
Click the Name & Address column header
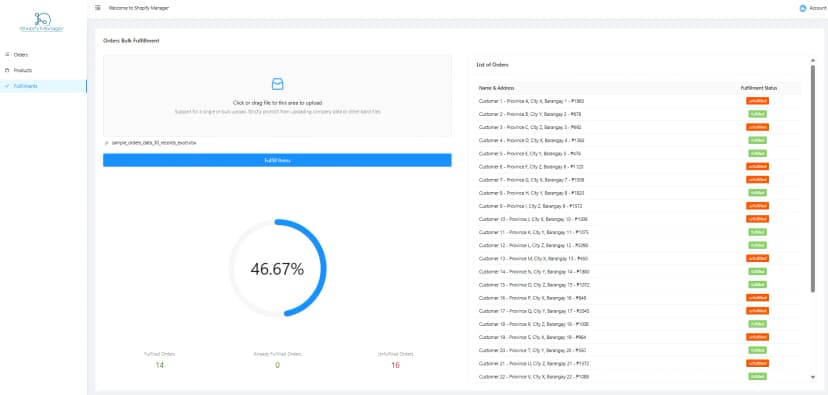[496, 88]
